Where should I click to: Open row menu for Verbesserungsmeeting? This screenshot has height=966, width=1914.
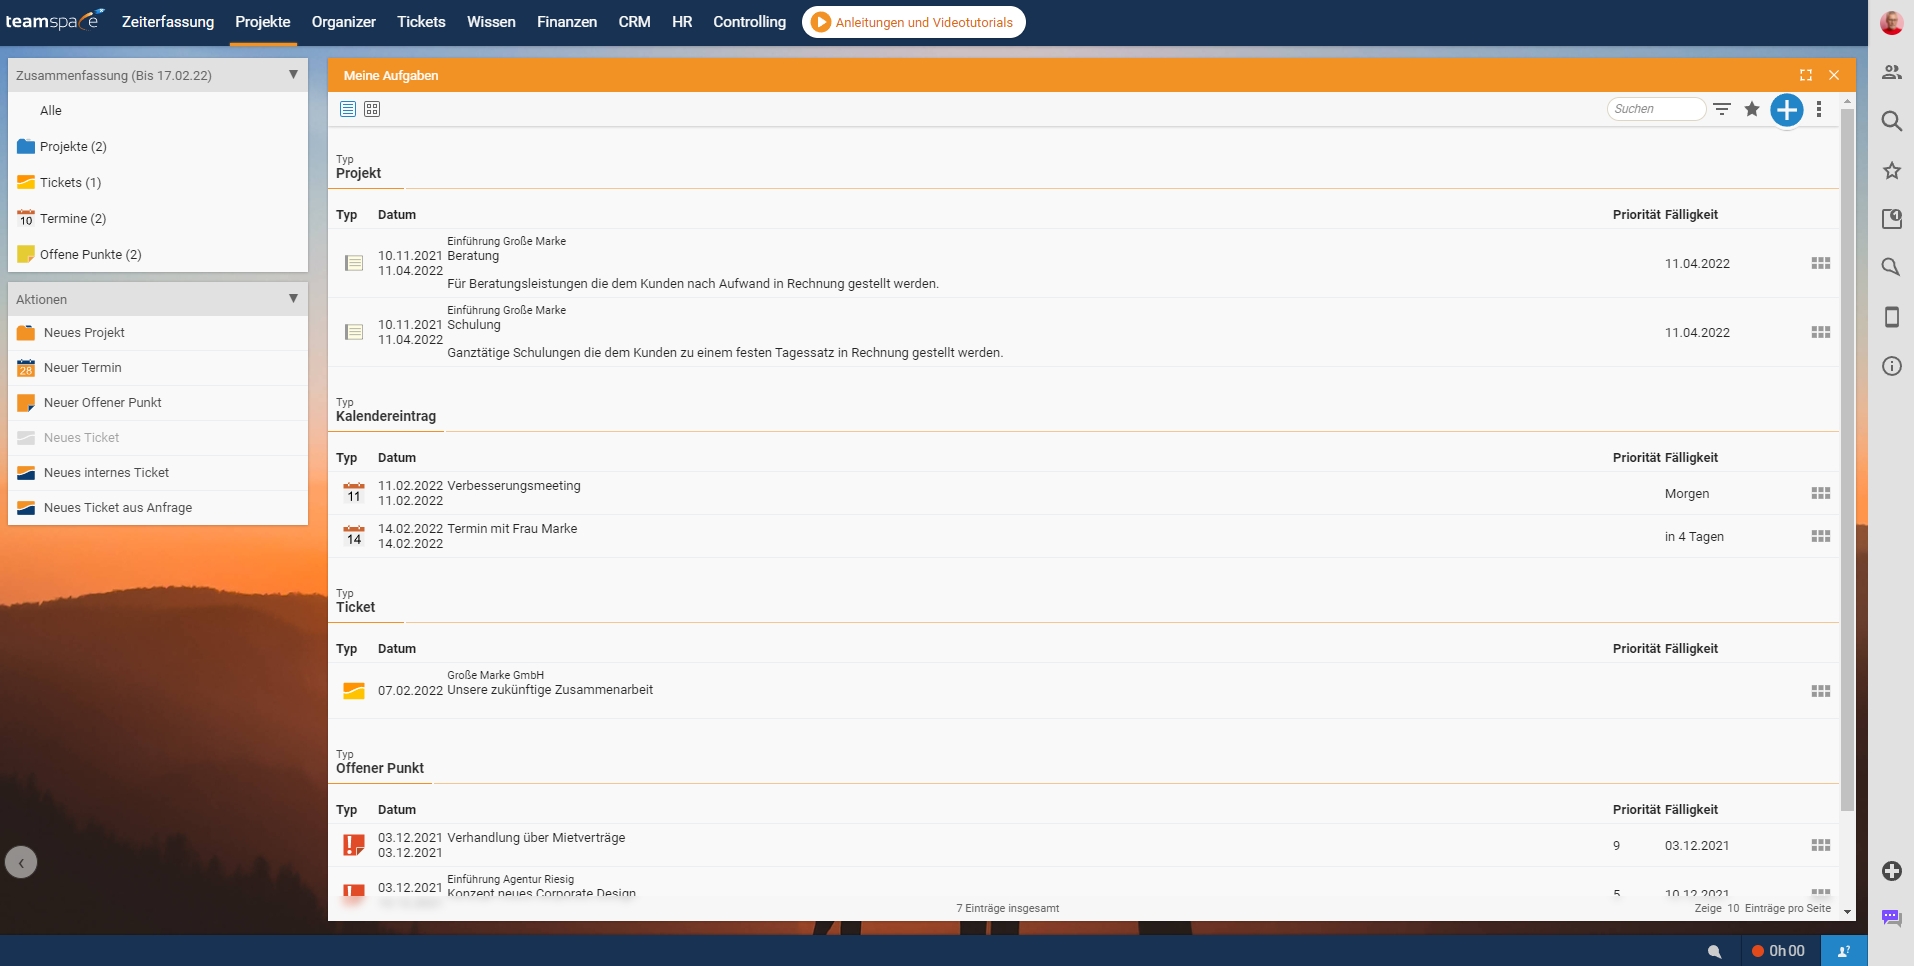coord(1821,493)
